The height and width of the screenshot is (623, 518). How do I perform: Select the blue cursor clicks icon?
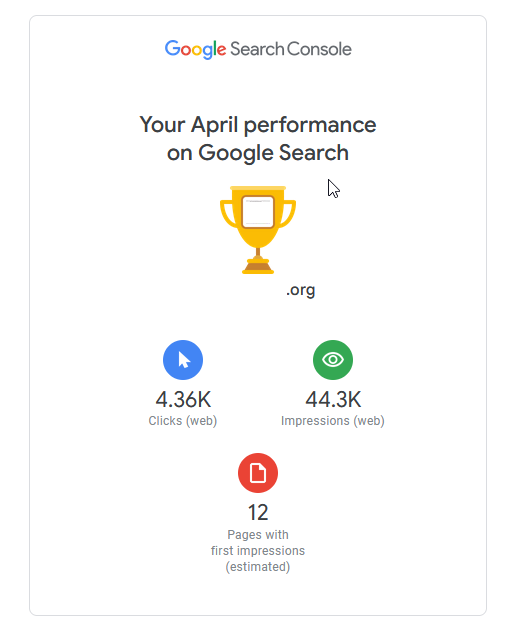coord(183,360)
